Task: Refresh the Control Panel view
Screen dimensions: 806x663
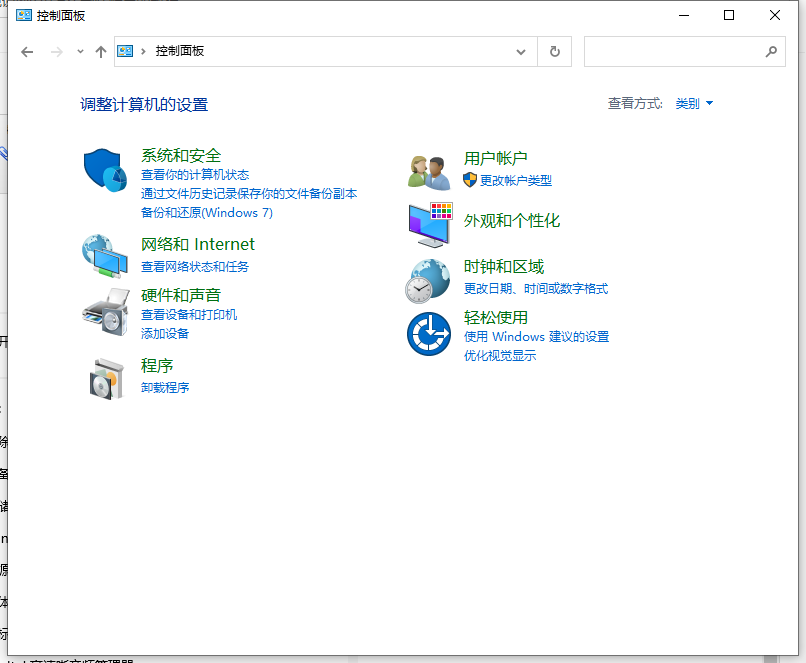Action: (554, 51)
